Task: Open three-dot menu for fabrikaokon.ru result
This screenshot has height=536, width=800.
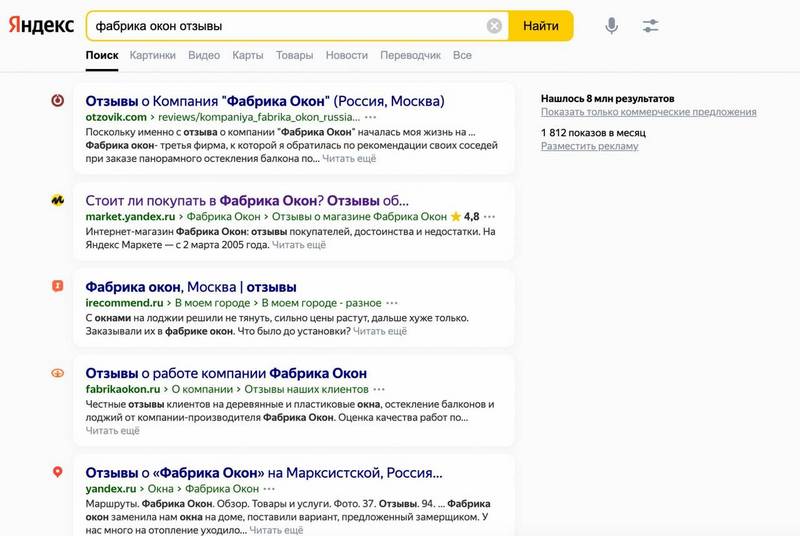Action: click(x=379, y=389)
